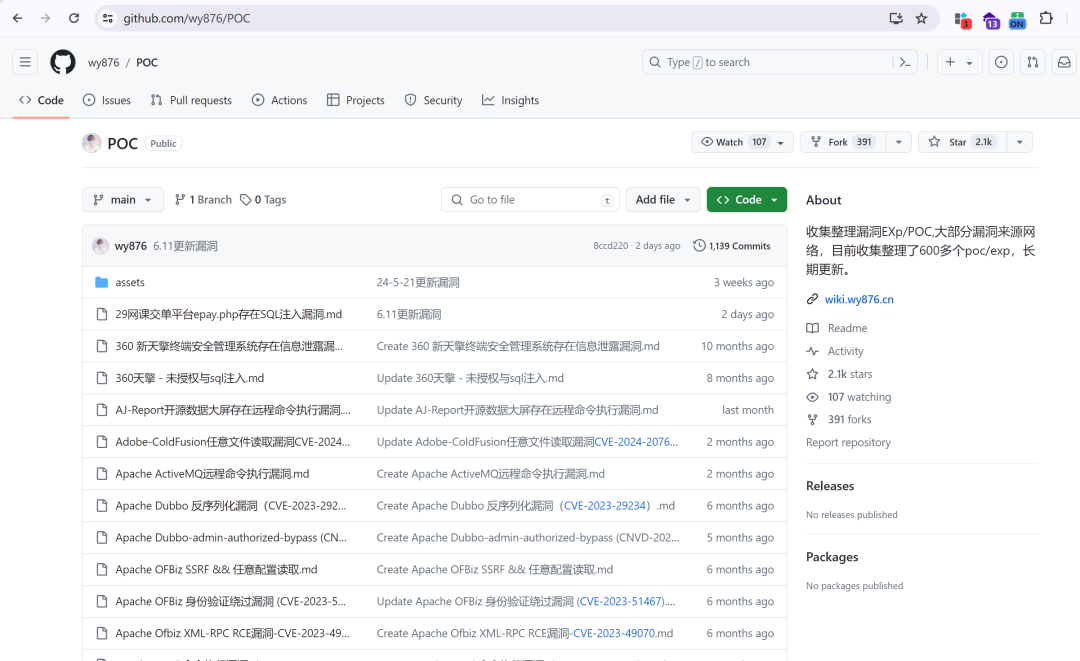Open Releases section heading

(830, 486)
